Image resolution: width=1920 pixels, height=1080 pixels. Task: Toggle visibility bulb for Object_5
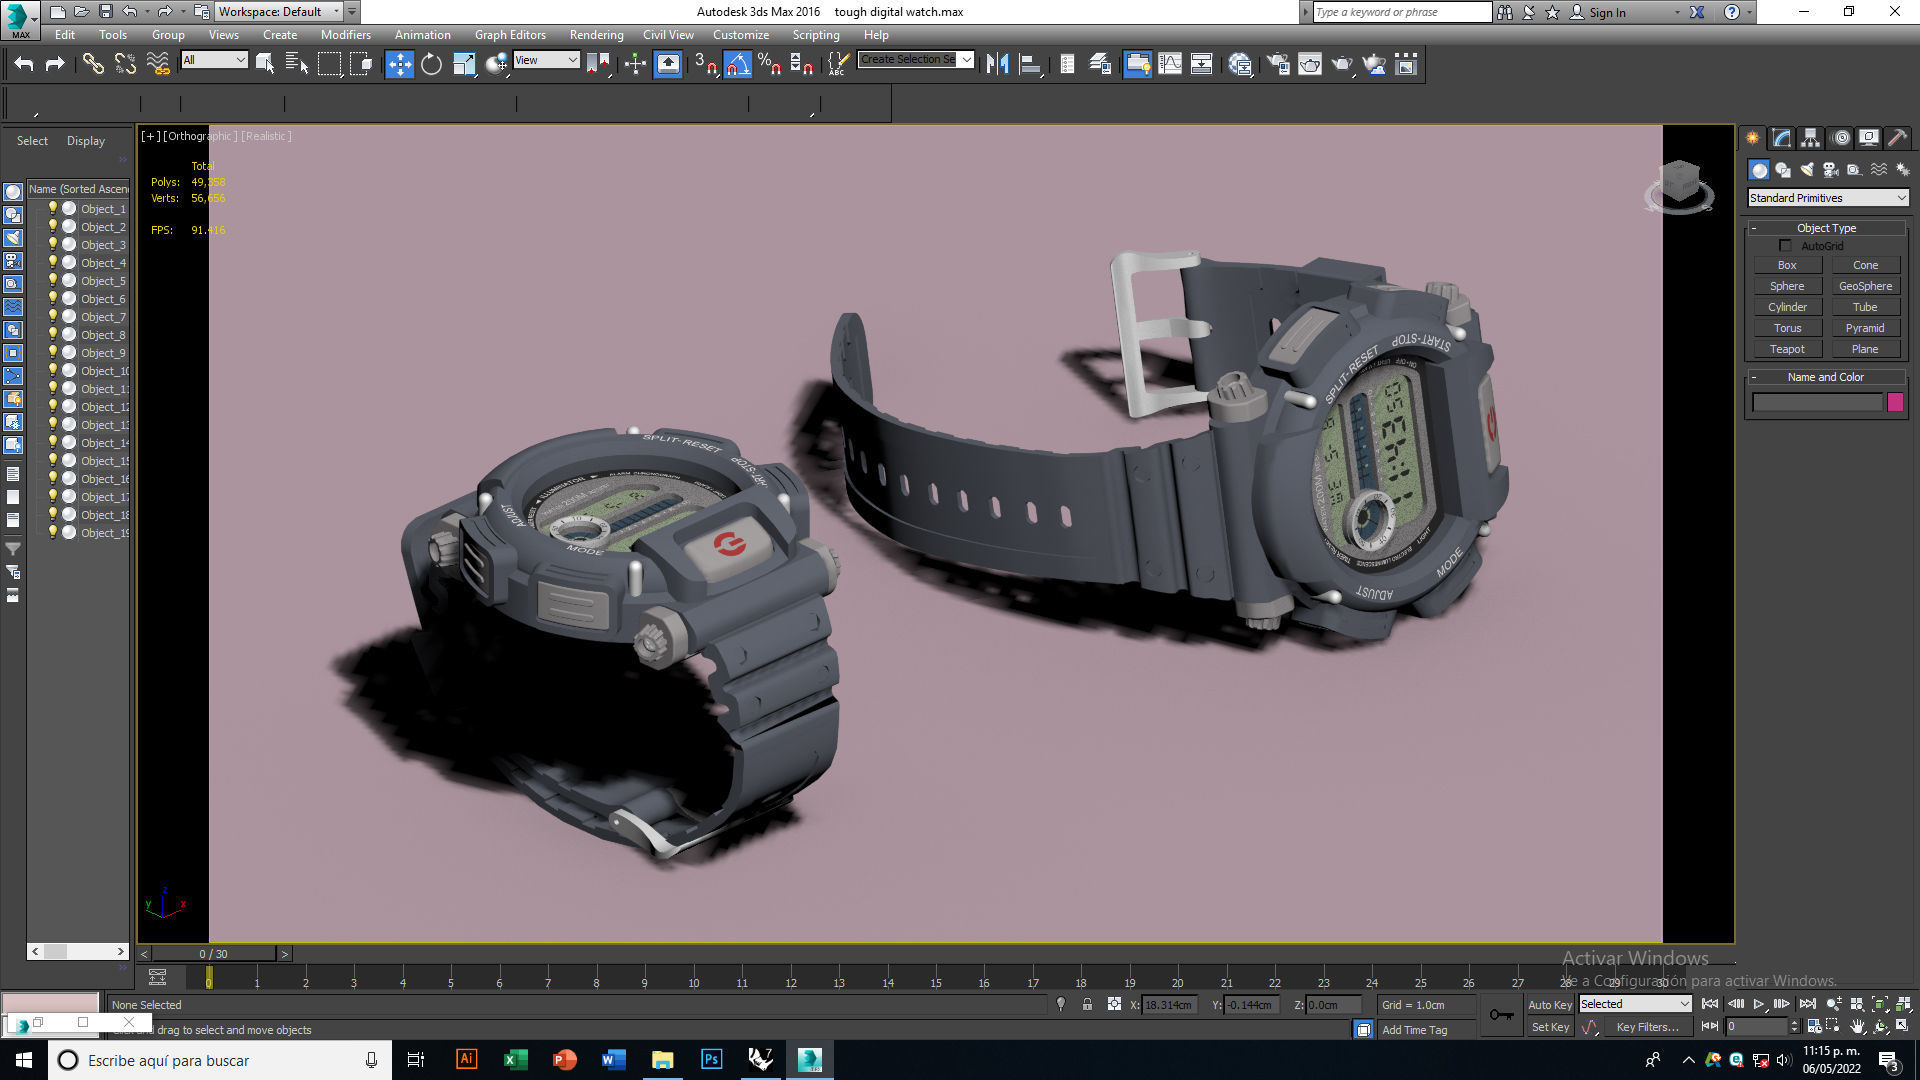(x=53, y=280)
